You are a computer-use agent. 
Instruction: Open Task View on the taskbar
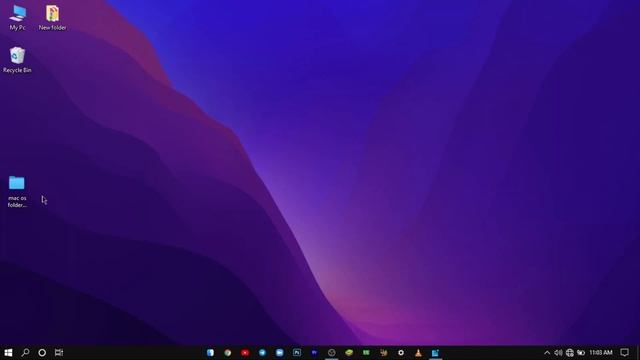point(59,353)
